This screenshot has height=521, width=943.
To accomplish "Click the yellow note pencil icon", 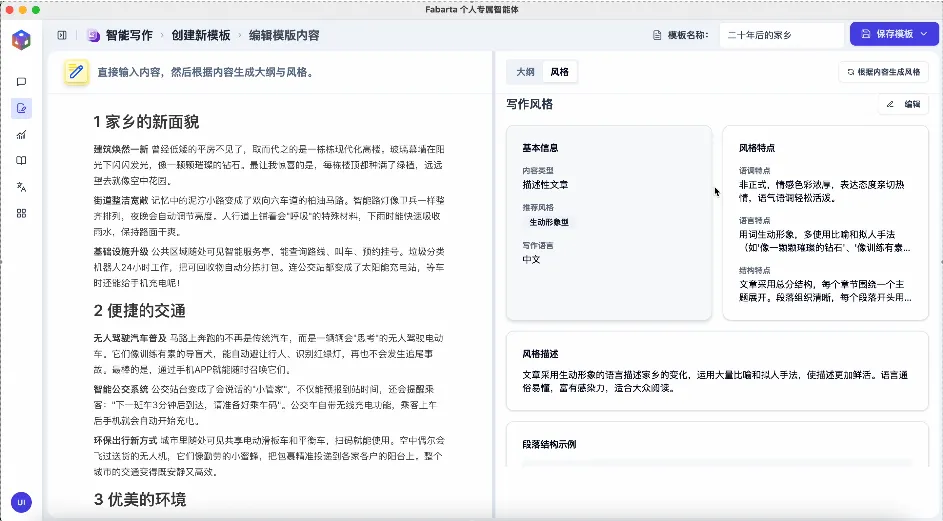I will coord(76,72).
